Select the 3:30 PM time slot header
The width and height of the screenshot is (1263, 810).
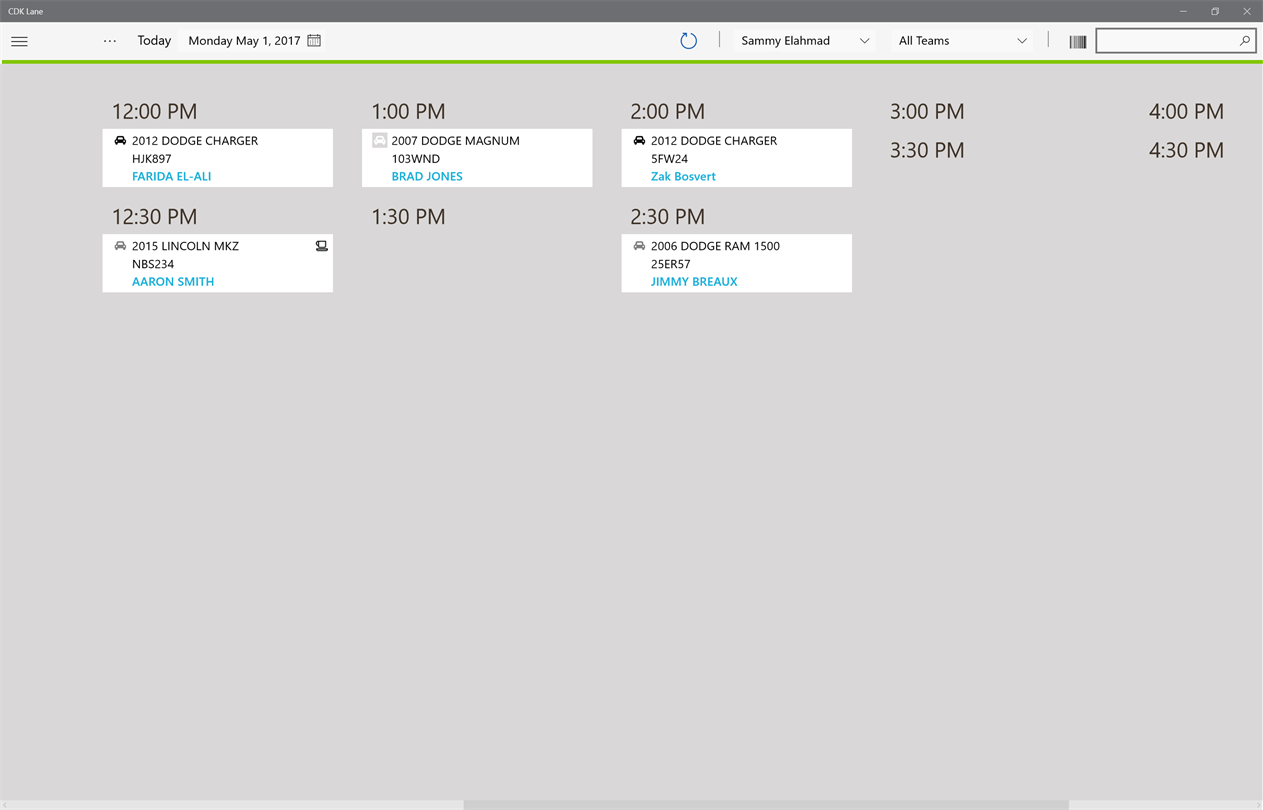(927, 151)
